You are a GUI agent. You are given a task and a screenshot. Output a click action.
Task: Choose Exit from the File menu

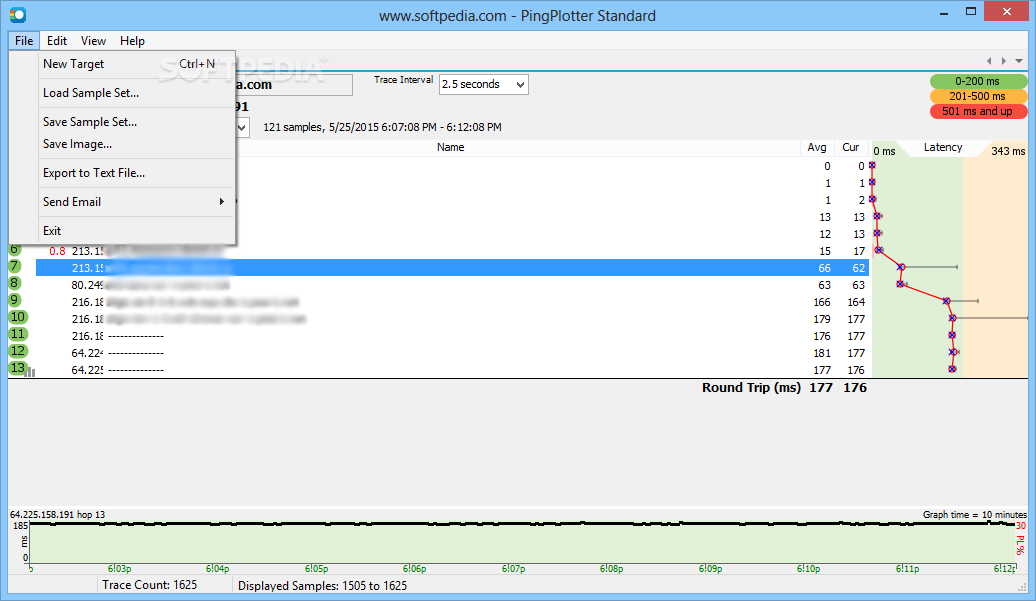pos(136,231)
